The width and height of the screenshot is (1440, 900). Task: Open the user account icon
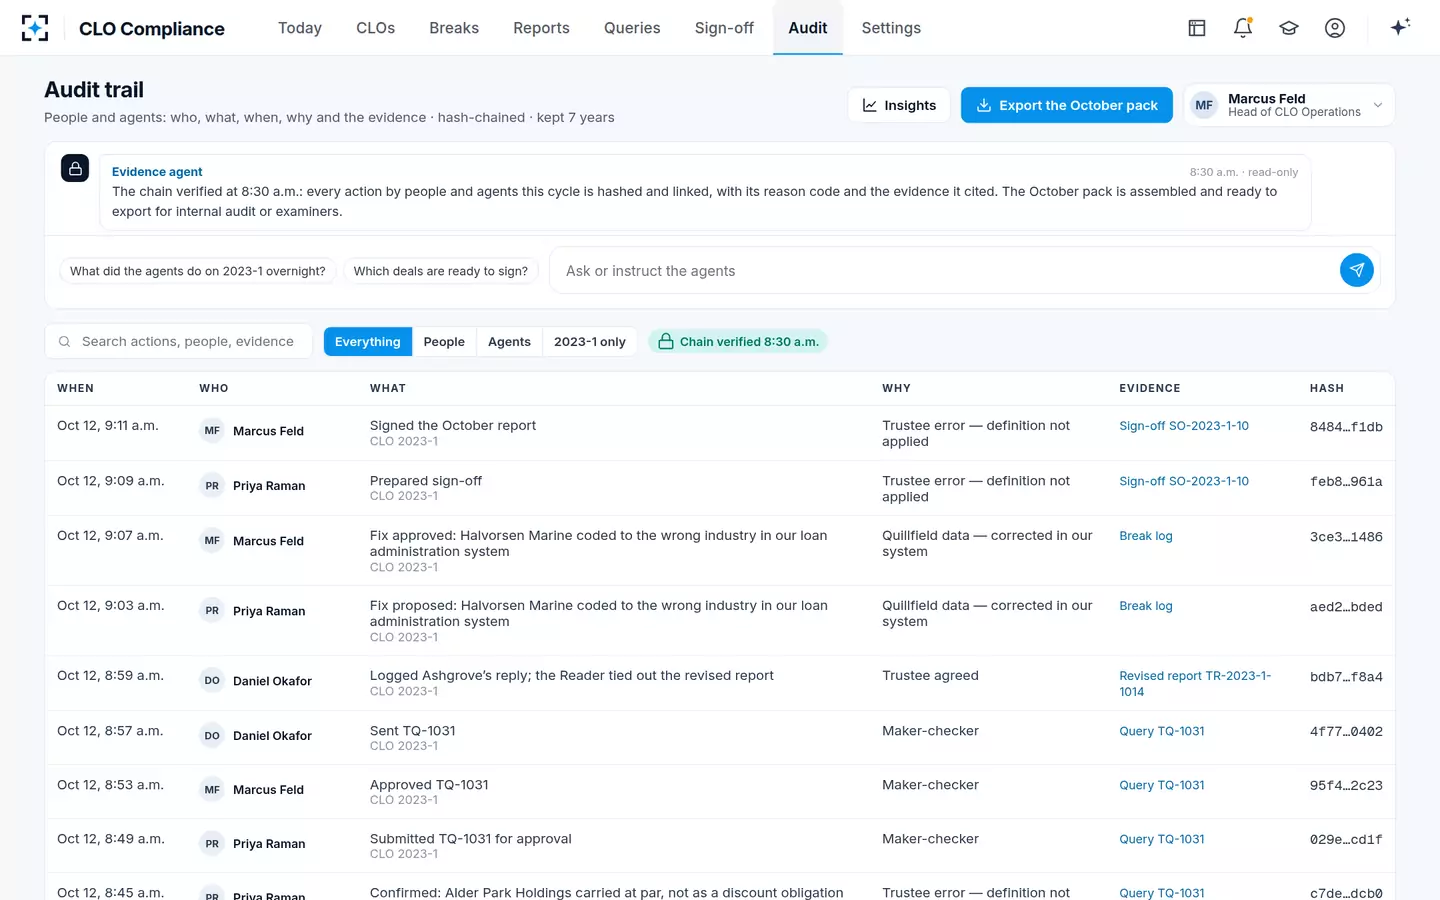click(x=1335, y=28)
